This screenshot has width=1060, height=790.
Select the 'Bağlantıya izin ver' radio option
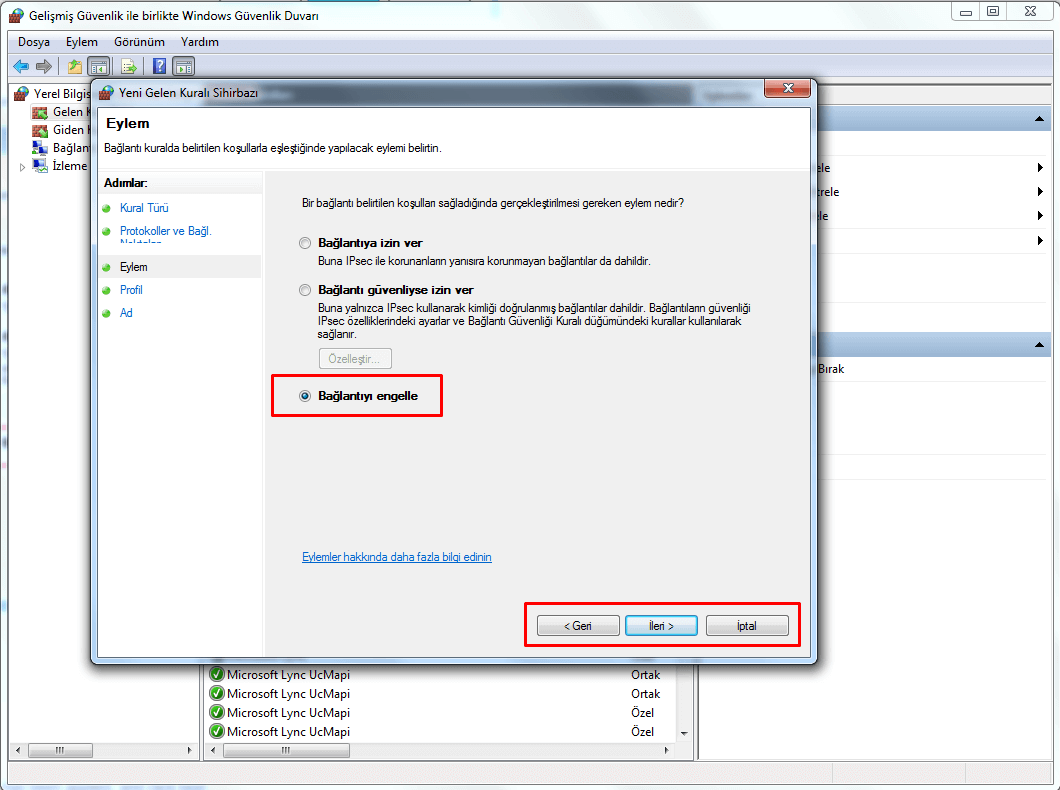[x=305, y=243]
